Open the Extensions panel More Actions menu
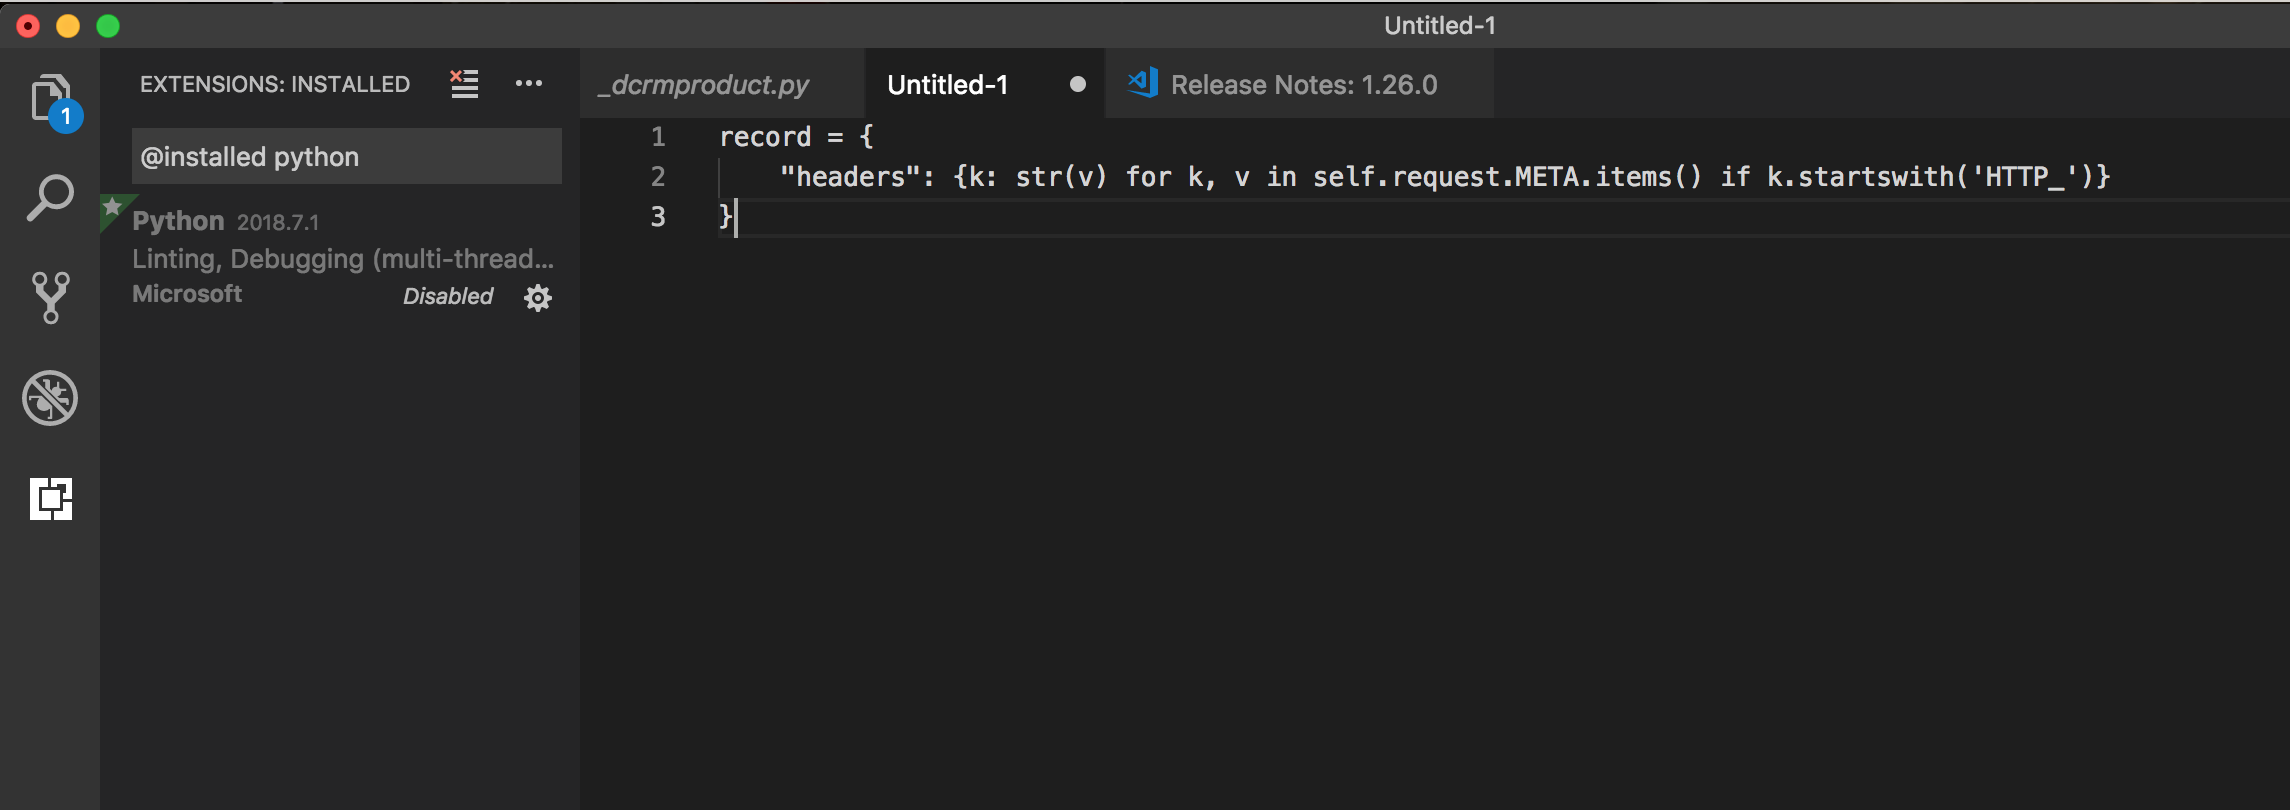The width and height of the screenshot is (2290, 810). (529, 83)
